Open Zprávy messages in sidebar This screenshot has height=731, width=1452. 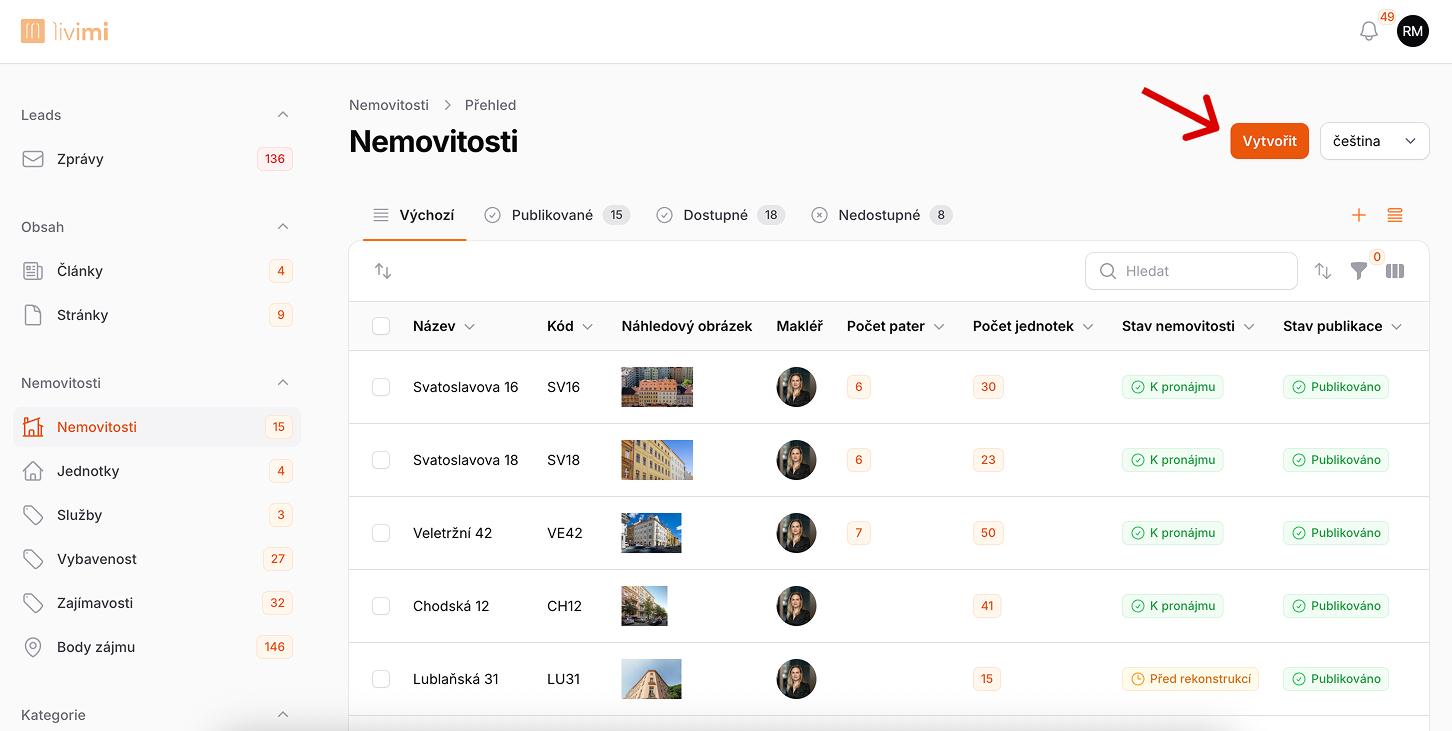click(157, 159)
